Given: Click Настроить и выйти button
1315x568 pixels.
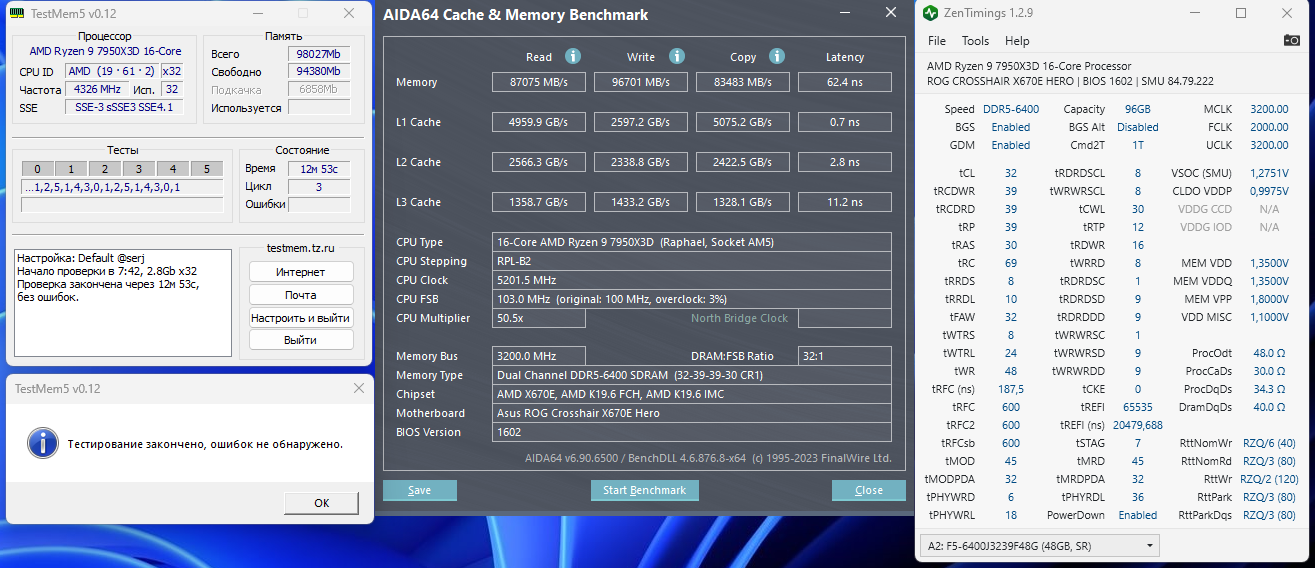Looking at the screenshot, I should coord(301,317).
